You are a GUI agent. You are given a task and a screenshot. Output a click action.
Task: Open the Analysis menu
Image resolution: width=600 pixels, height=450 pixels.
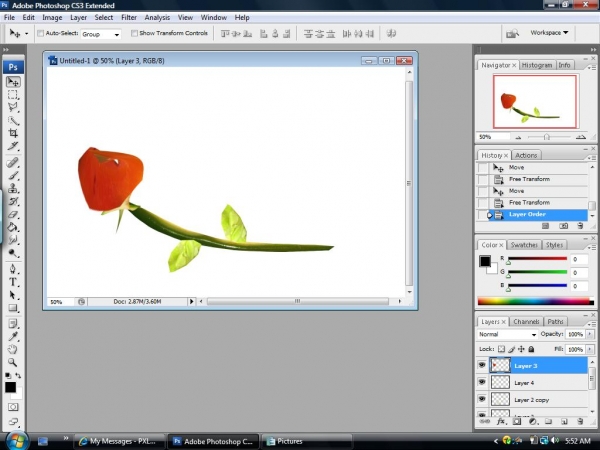pyautogui.click(x=157, y=18)
